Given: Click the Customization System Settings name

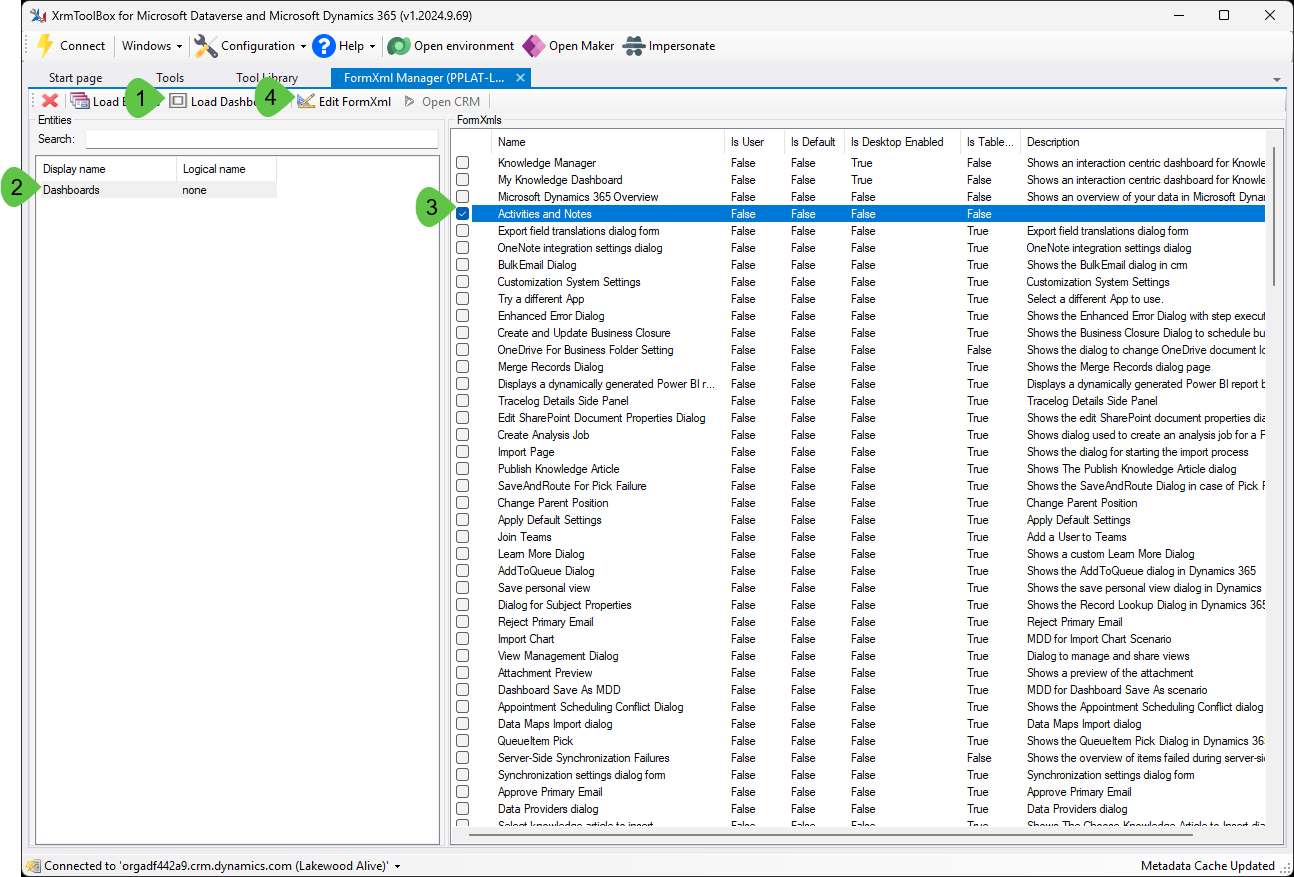Looking at the screenshot, I should point(569,282).
